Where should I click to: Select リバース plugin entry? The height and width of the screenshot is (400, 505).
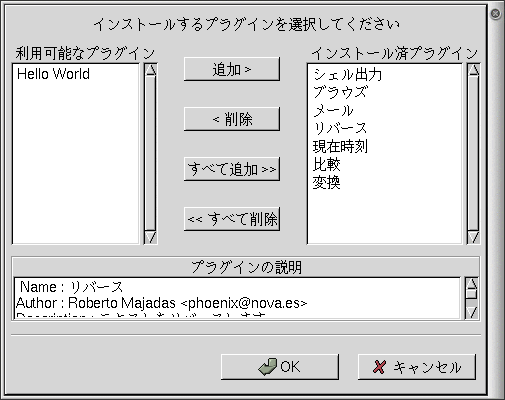[340, 128]
